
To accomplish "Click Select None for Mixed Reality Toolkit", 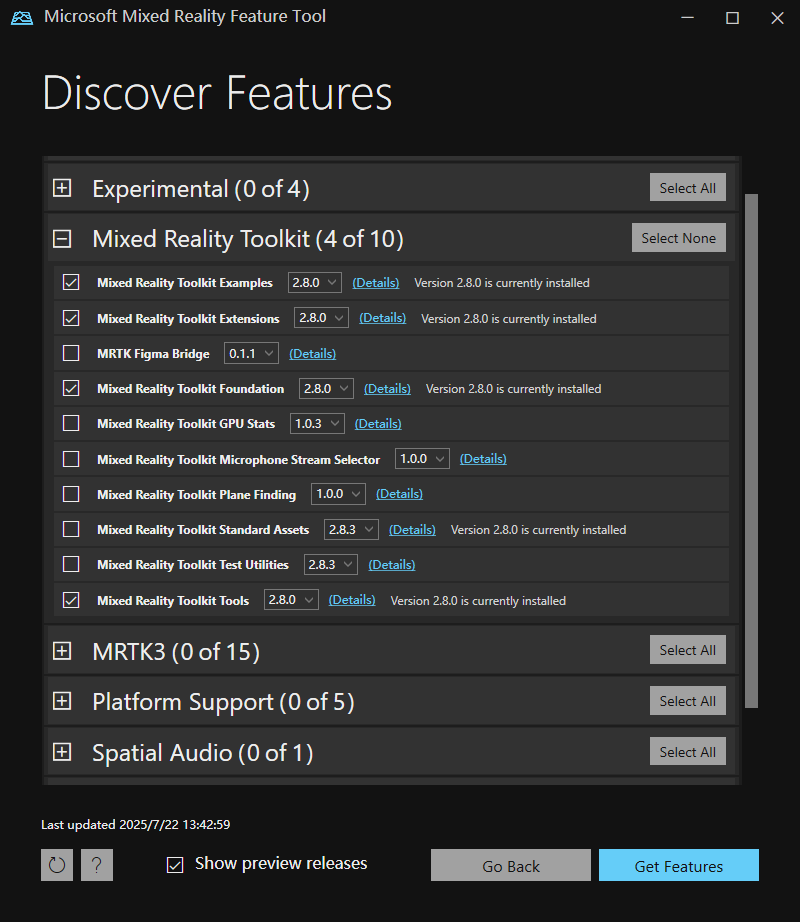I will tap(679, 238).
